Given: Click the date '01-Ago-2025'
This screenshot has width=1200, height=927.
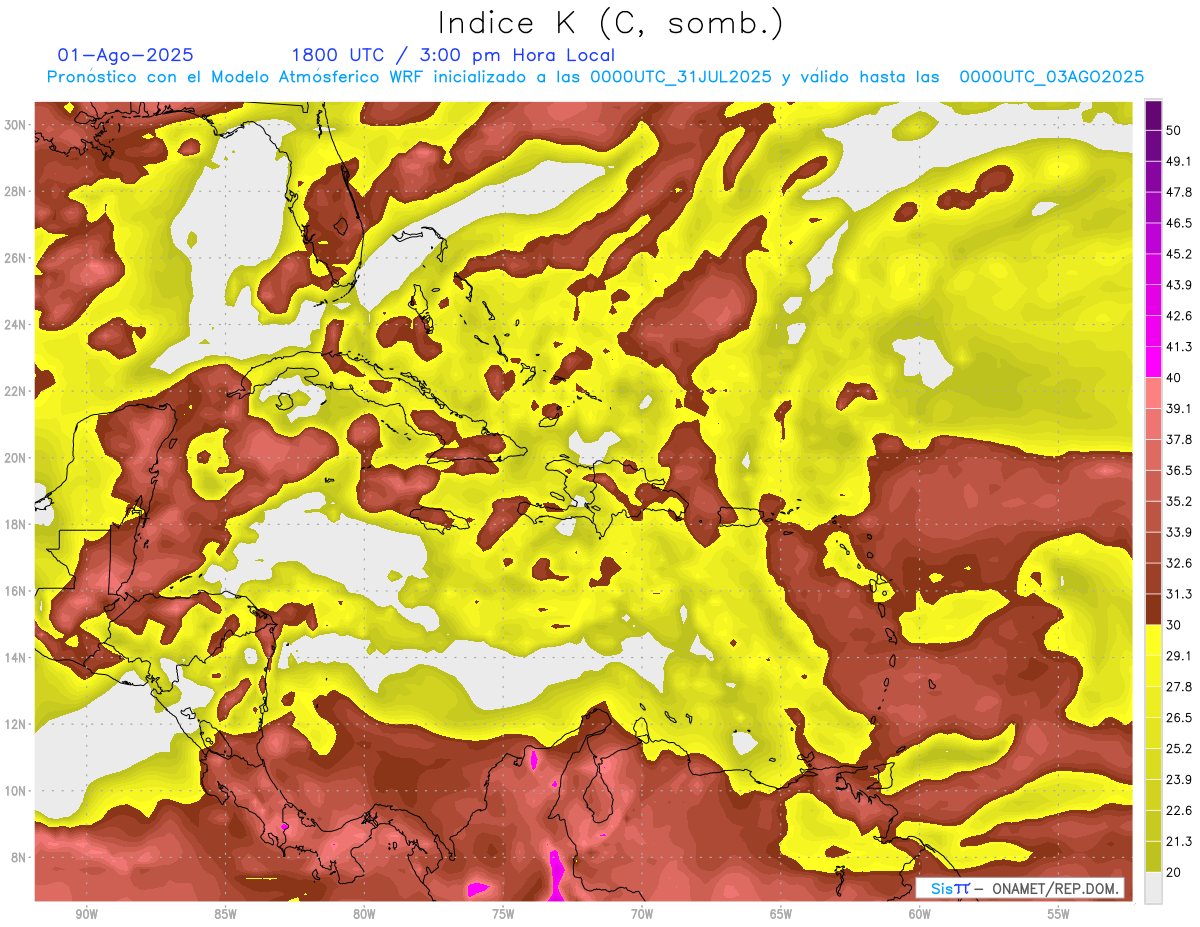Looking at the screenshot, I should [x=126, y=55].
